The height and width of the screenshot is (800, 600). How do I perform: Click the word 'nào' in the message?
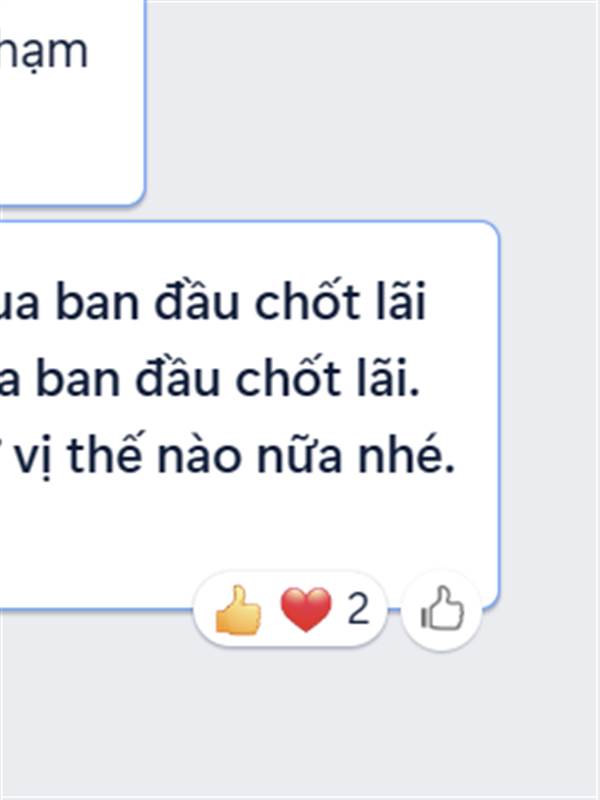pos(199,454)
